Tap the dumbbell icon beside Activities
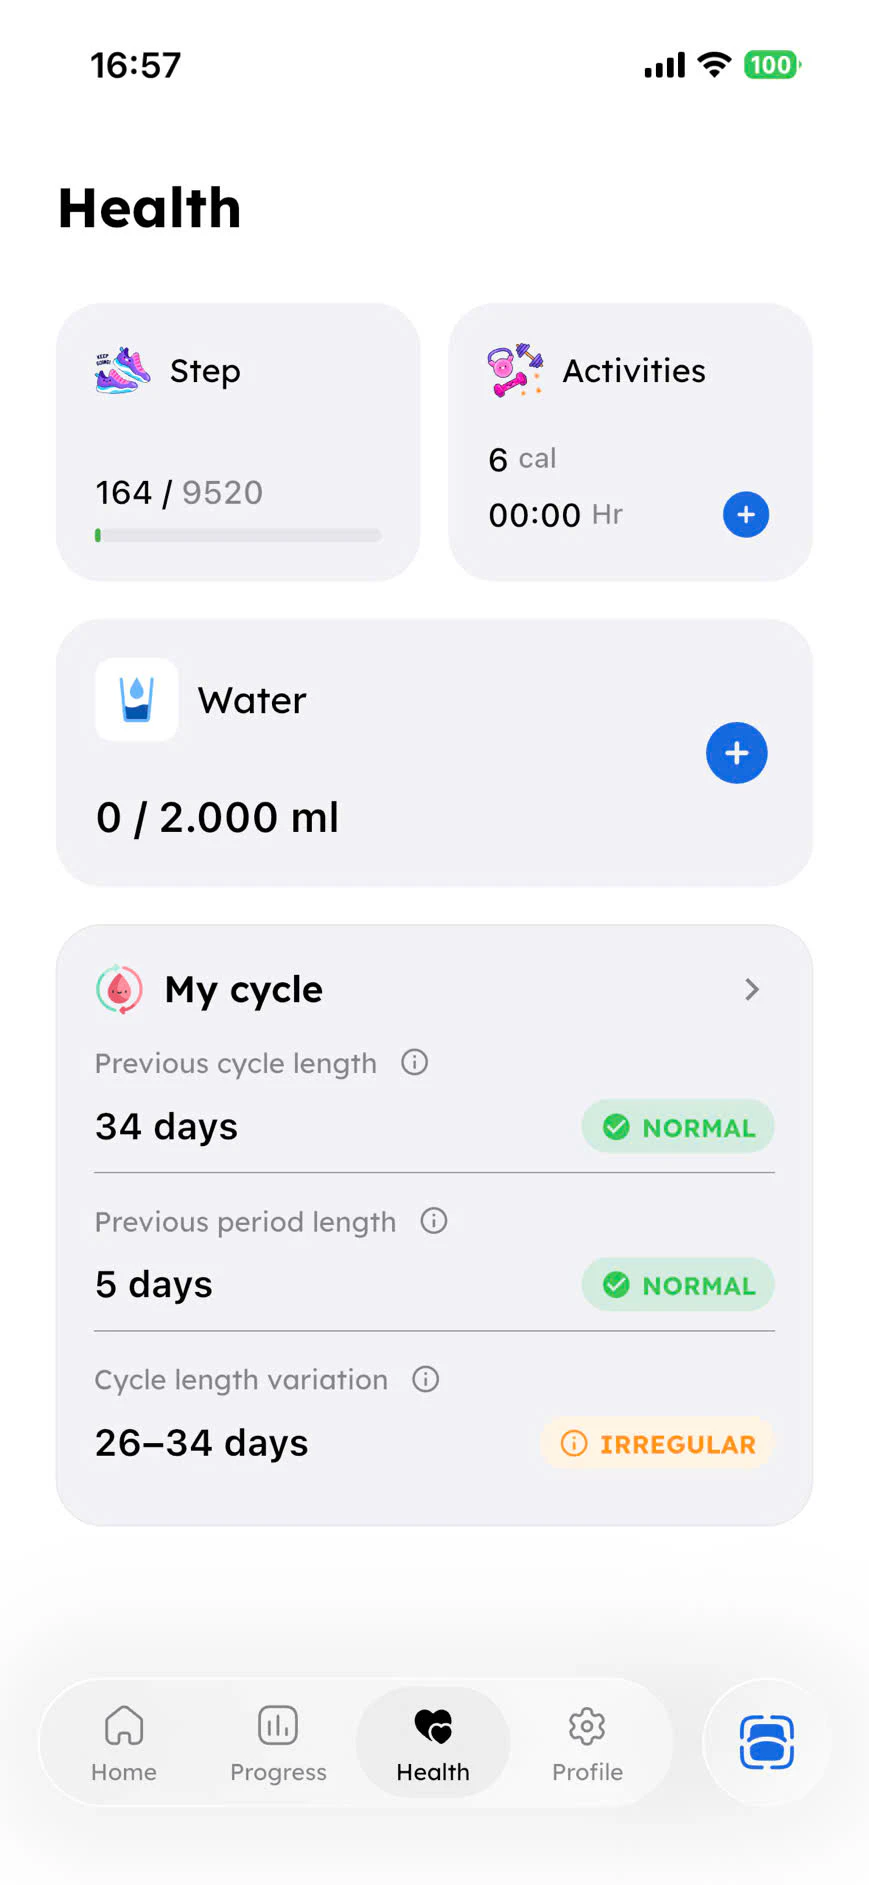 tap(515, 370)
